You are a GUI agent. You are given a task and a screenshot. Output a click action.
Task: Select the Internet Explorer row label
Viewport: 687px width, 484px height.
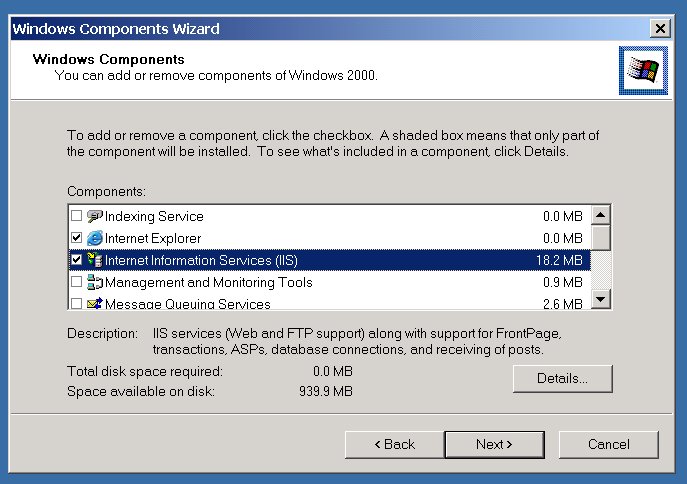153,238
